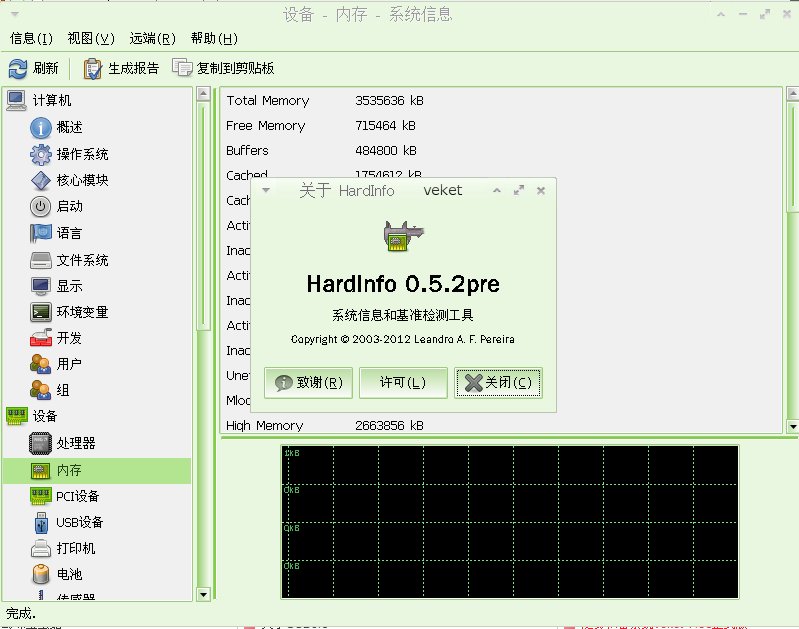The height and width of the screenshot is (629, 799).
Task: Select the Printers (打印机) icon
Action: (41, 548)
